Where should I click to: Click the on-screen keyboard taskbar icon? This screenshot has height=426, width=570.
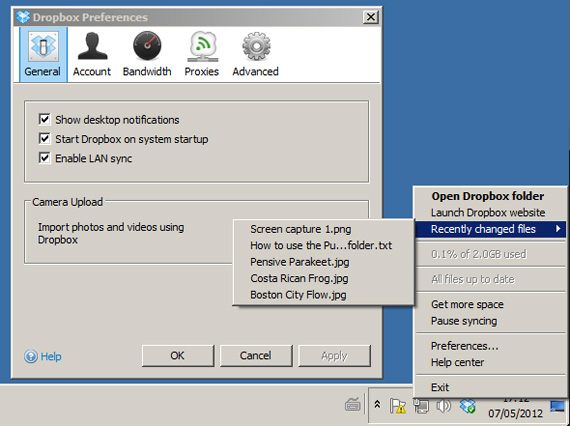(x=352, y=404)
